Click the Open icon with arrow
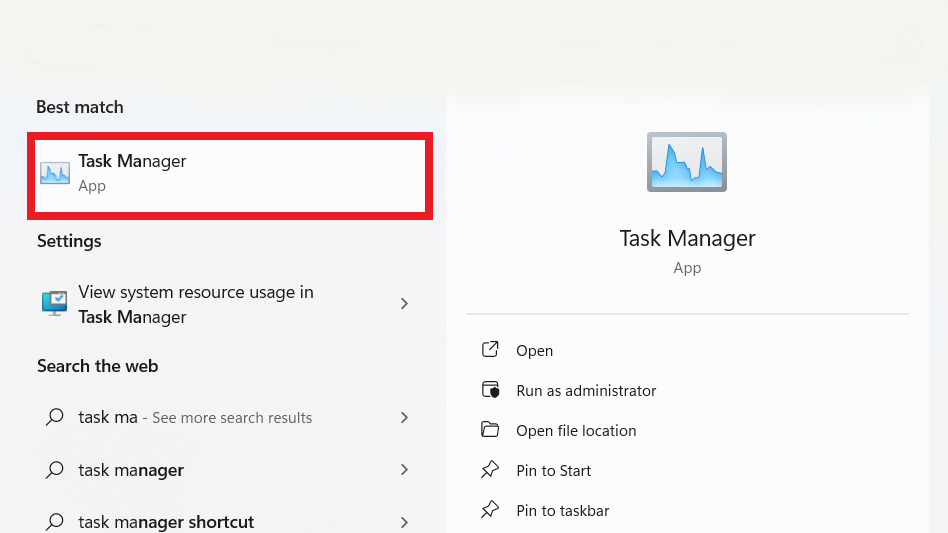The width and height of the screenshot is (948, 533). tap(490, 349)
